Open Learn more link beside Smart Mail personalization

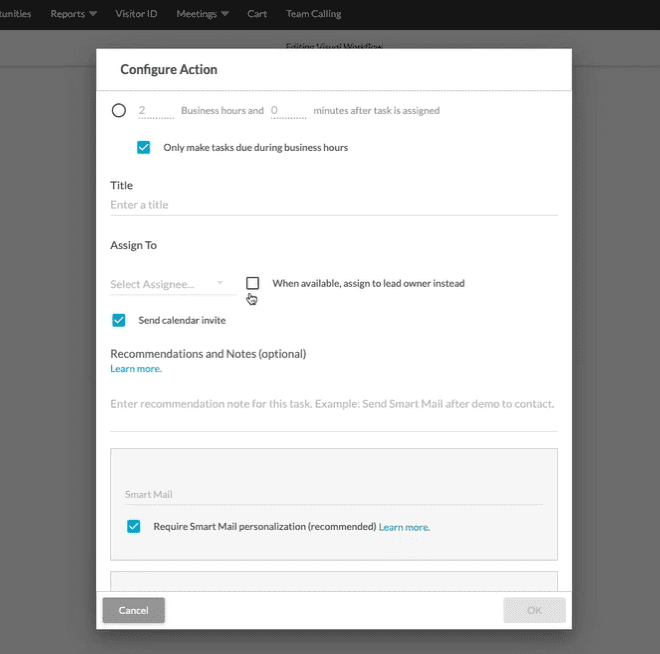click(x=404, y=527)
